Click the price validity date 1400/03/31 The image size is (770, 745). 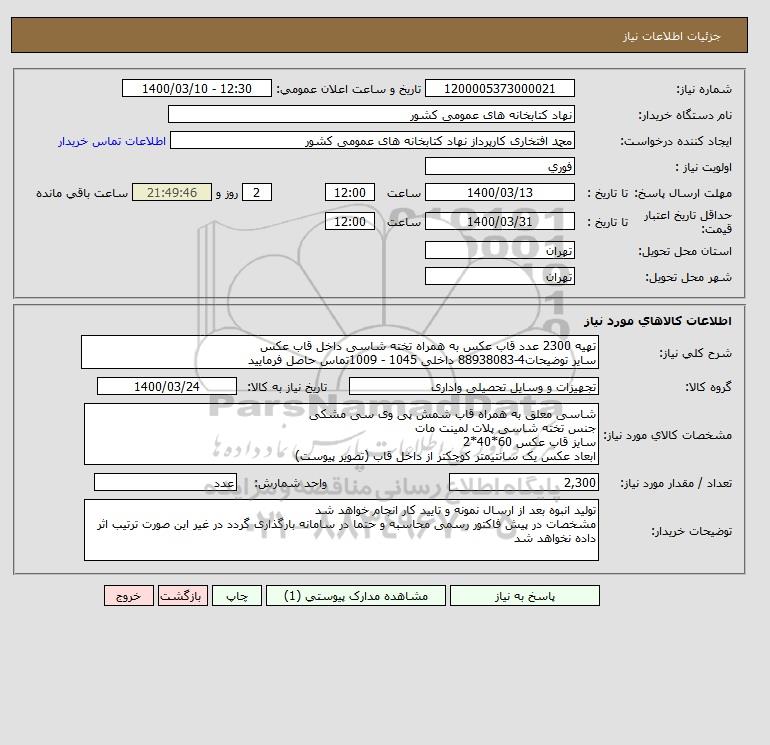[499, 221]
